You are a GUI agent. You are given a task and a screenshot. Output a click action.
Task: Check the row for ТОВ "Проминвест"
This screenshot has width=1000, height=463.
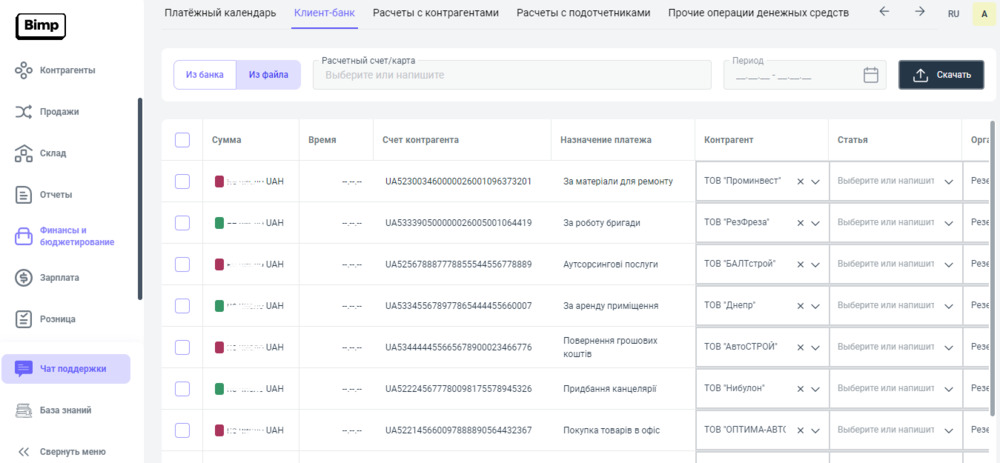pos(182,181)
